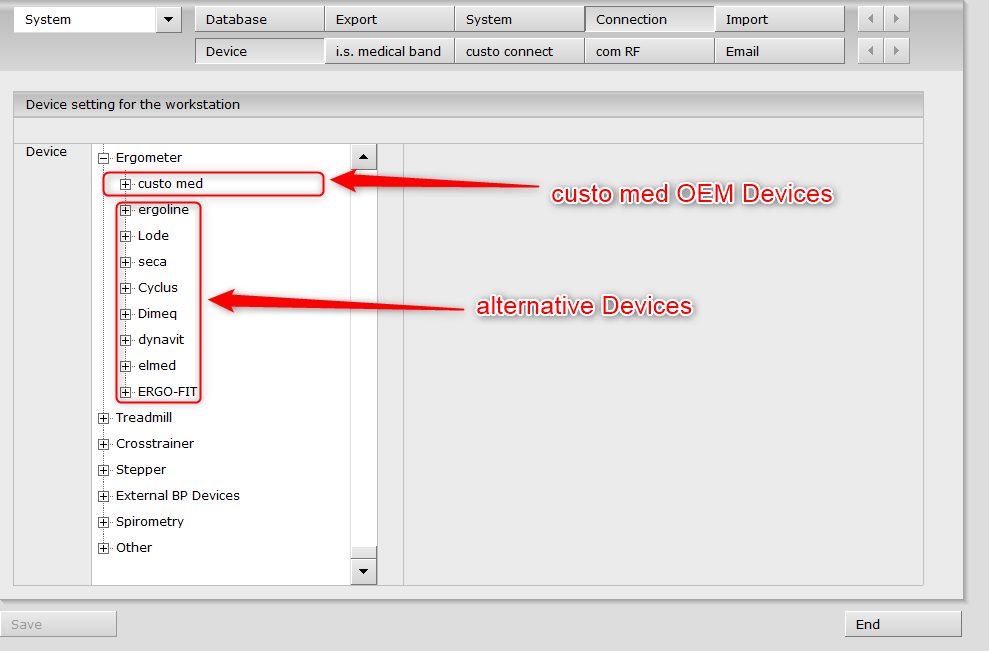Screen dimensions: 989x651
Task: Select the Connection tab
Action: pos(650,19)
